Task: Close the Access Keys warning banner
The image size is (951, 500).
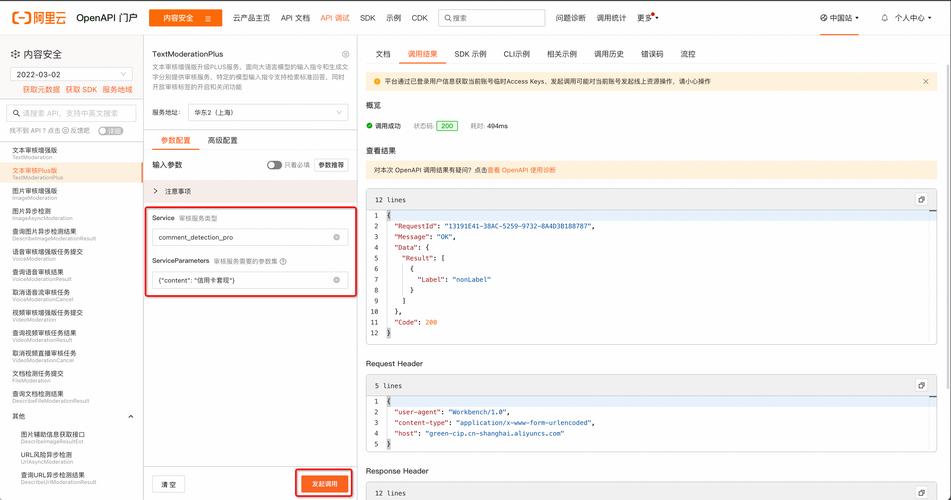Action: 926,81
